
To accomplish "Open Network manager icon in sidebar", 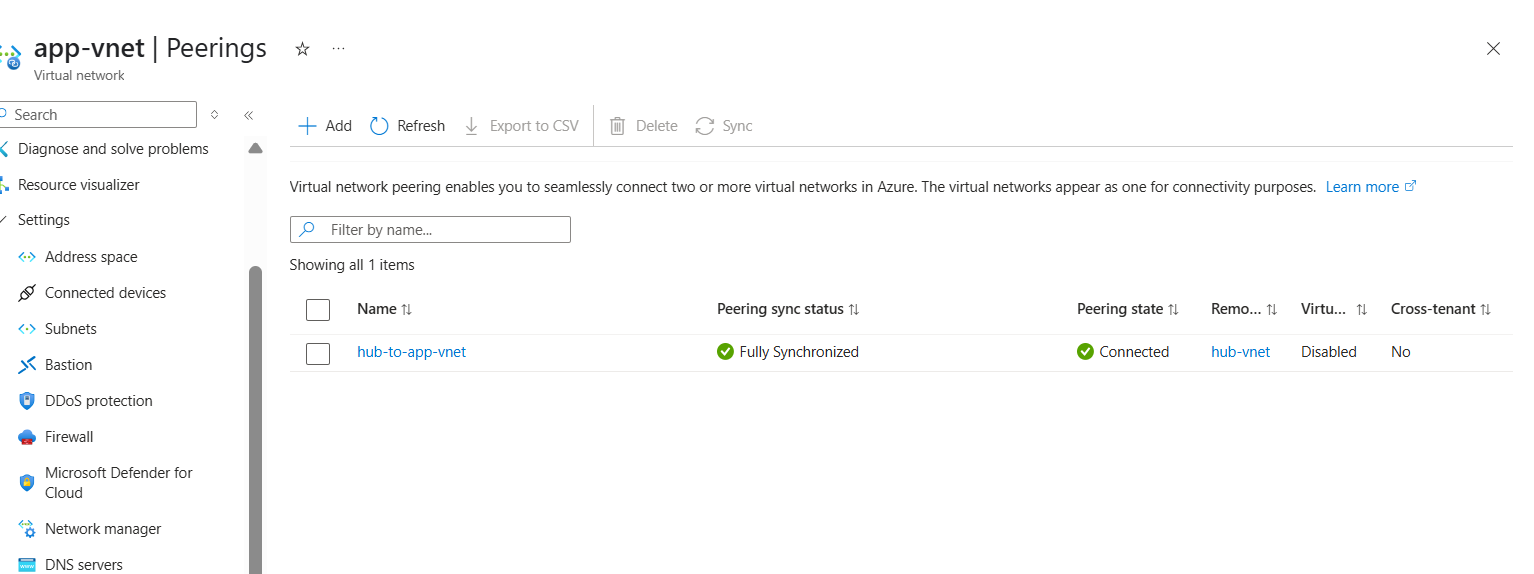I will 27,529.
